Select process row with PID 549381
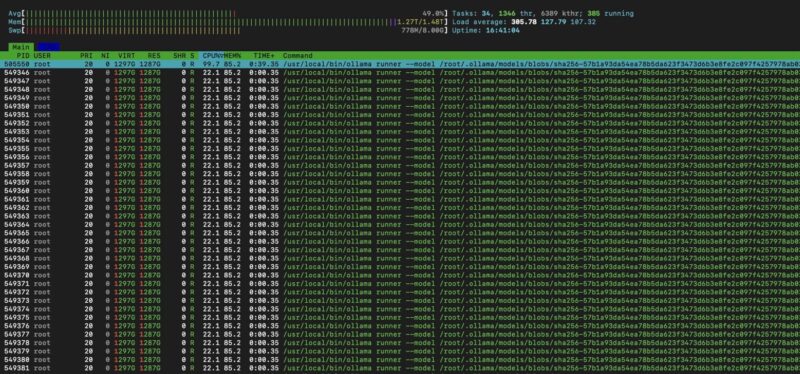 (400, 368)
